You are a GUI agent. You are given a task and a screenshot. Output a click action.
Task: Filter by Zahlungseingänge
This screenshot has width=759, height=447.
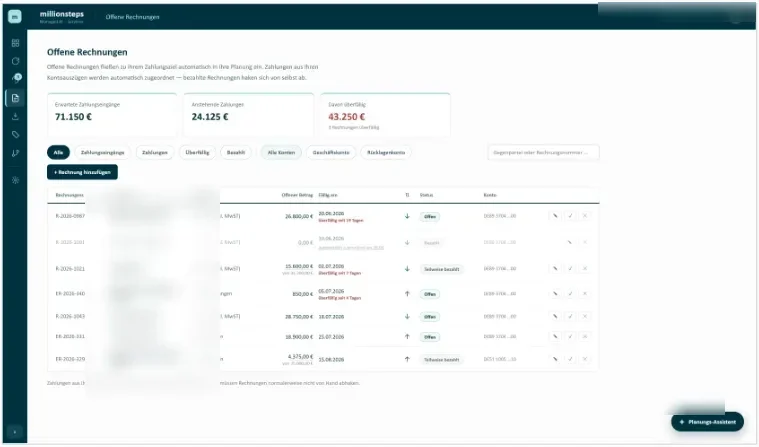[x=103, y=153]
